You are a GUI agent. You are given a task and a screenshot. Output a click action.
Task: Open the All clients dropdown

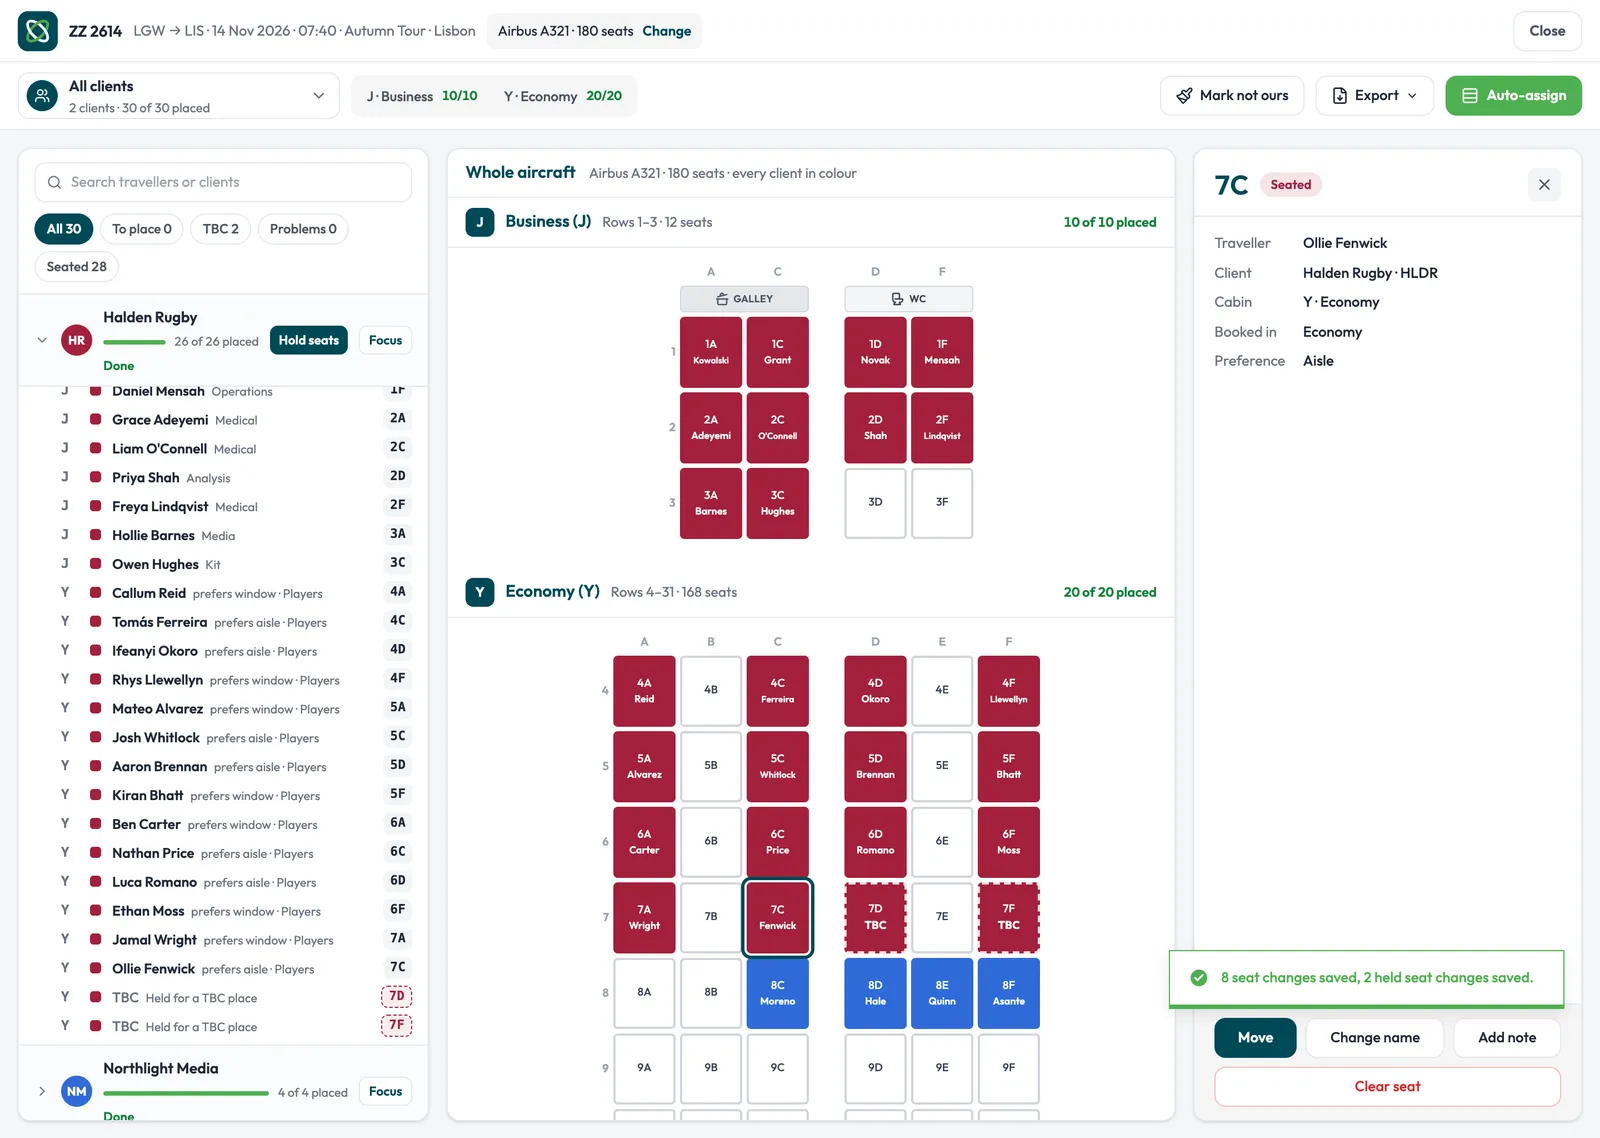pyautogui.click(x=179, y=96)
